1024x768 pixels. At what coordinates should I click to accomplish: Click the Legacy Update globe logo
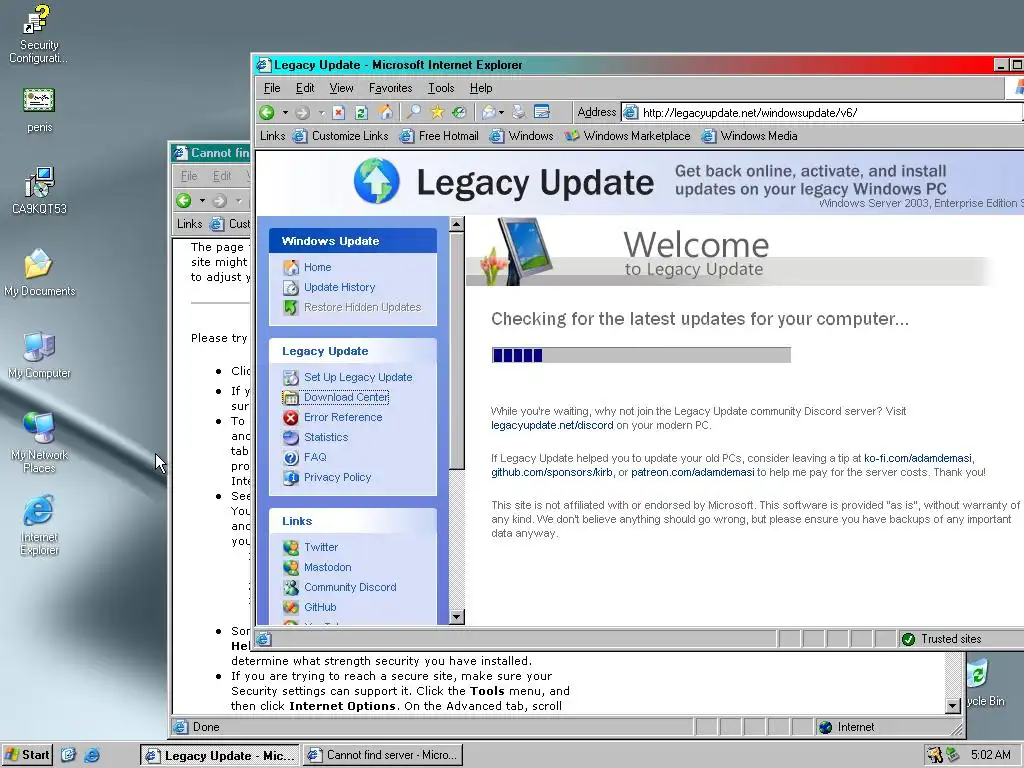(x=377, y=181)
